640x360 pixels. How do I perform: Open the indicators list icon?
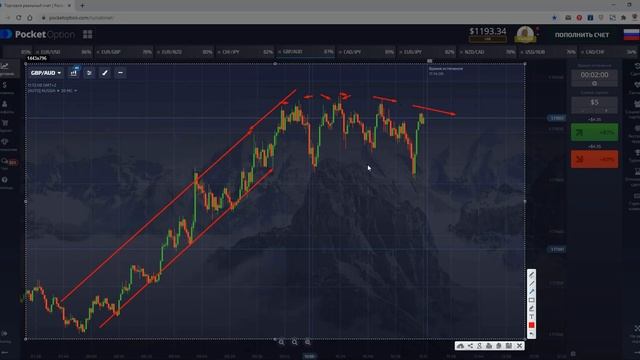tap(89, 73)
